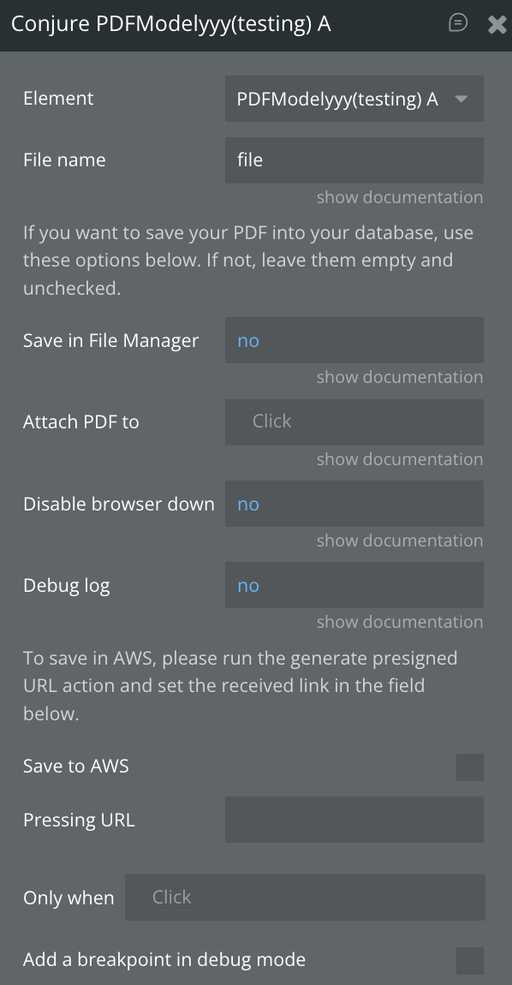
Task: Show documentation under Save in File Manager
Action: coord(400,377)
